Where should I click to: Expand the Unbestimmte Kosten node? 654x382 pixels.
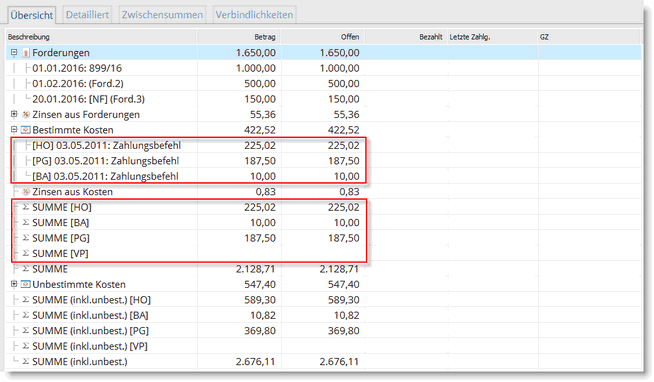tap(14, 284)
